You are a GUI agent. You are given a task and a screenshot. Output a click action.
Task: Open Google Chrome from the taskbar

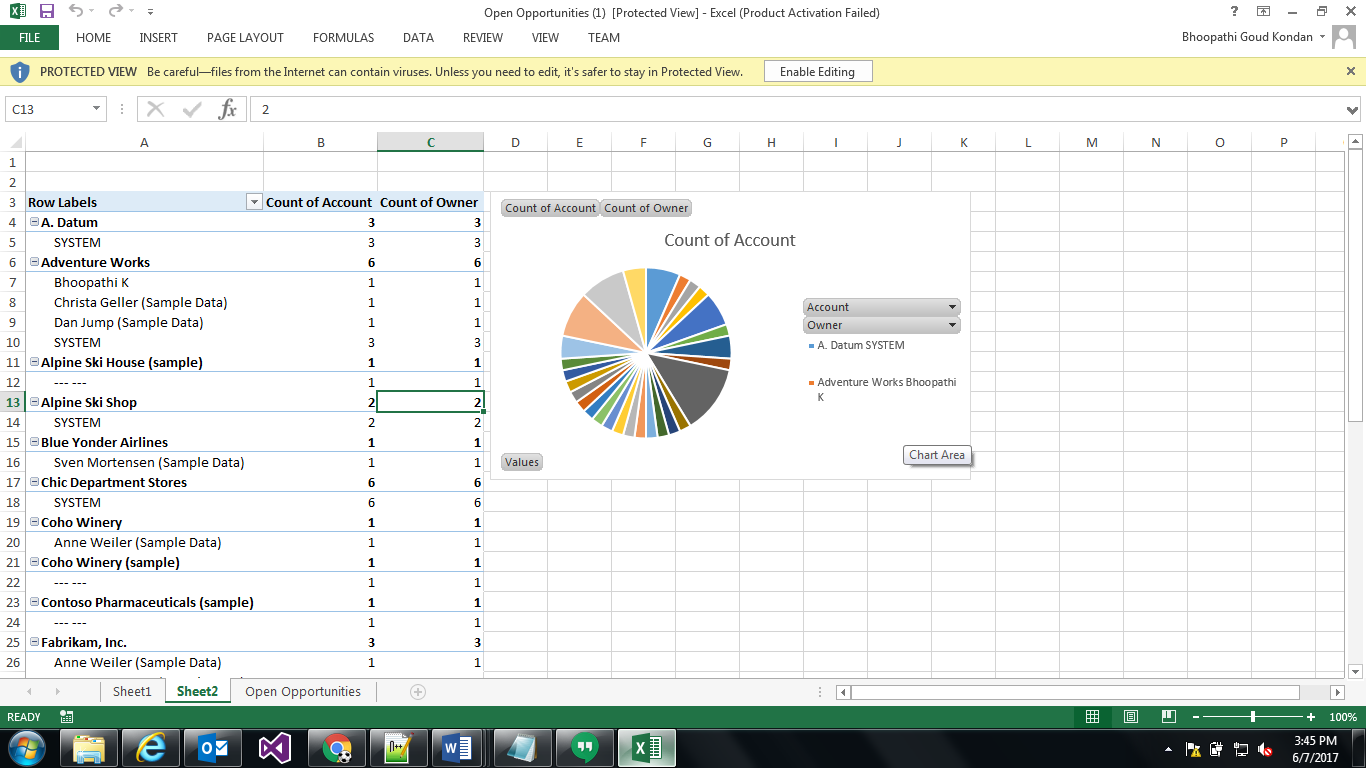(337, 747)
